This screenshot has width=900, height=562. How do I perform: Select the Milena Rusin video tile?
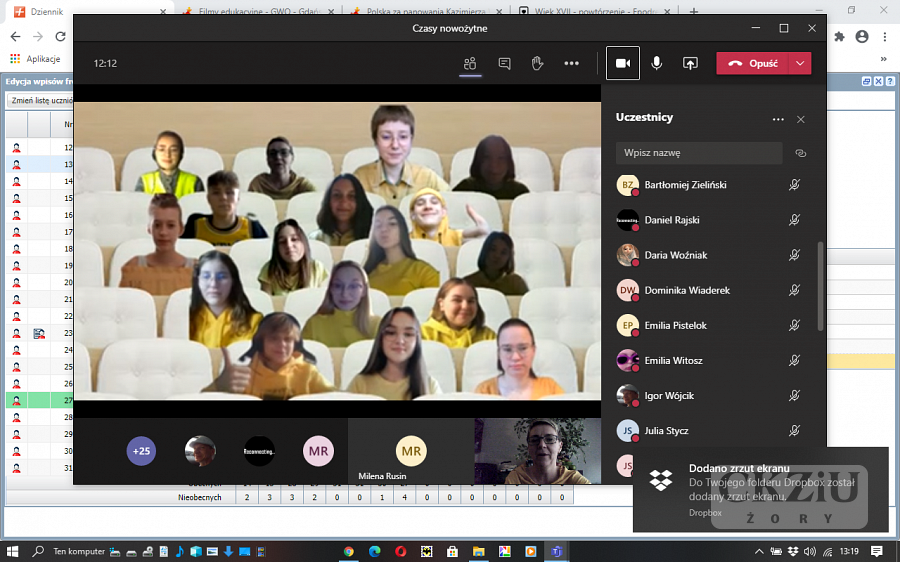click(411, 451)
